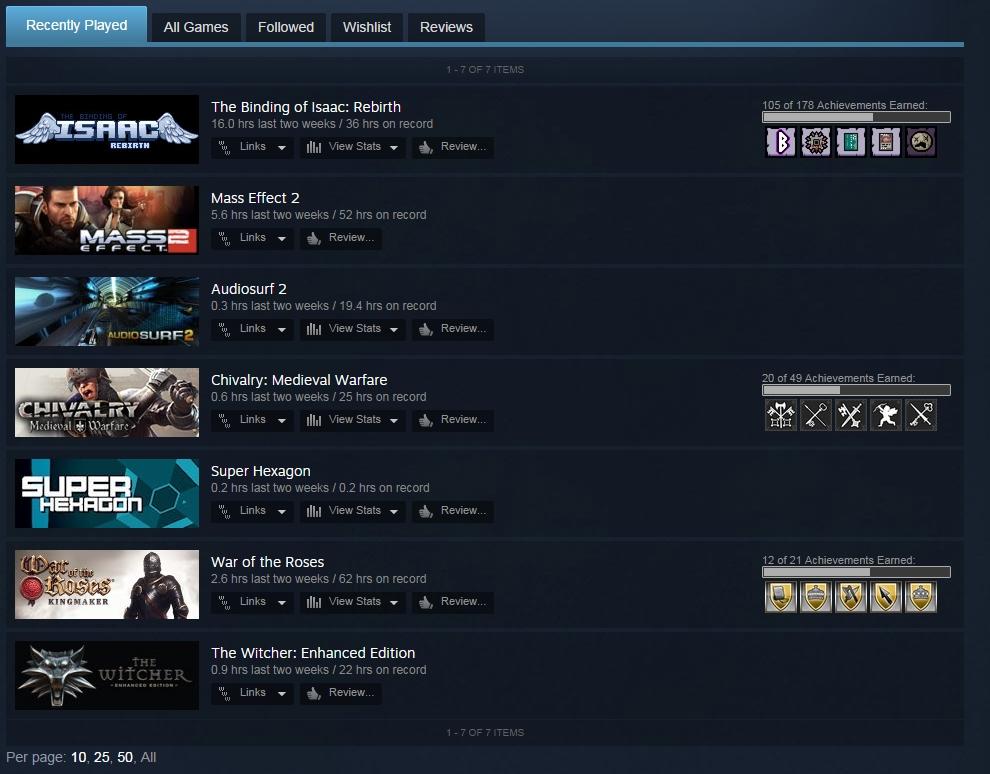Open Links dropdown for Super Hexagon
Image resolution: width=990 pixels, height=774 pixels.
click(252, 511)
